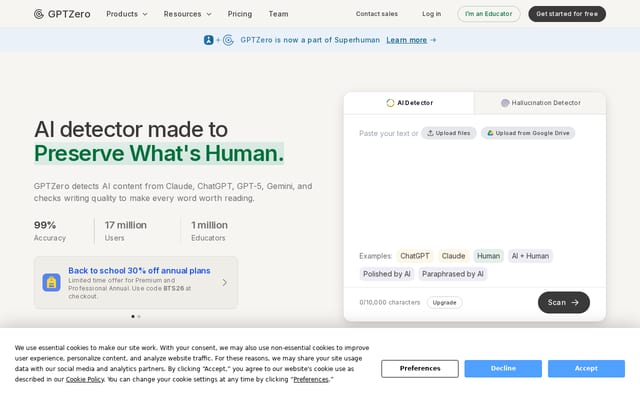The image size is (640, 400).
Task: Click the GPTZero logo icon
Action: click(x=39, y=14)
